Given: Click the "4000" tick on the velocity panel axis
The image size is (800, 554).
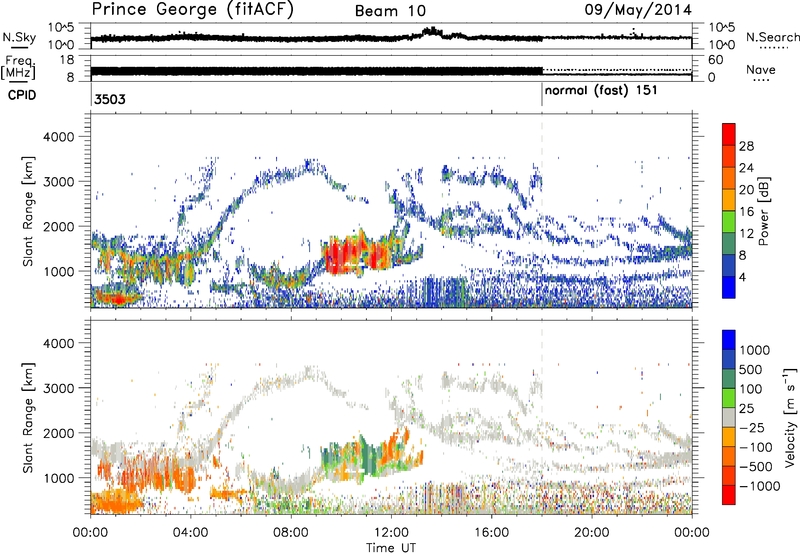Looking at the screenshot, I should pyautogui.click(x=58, y=343).
